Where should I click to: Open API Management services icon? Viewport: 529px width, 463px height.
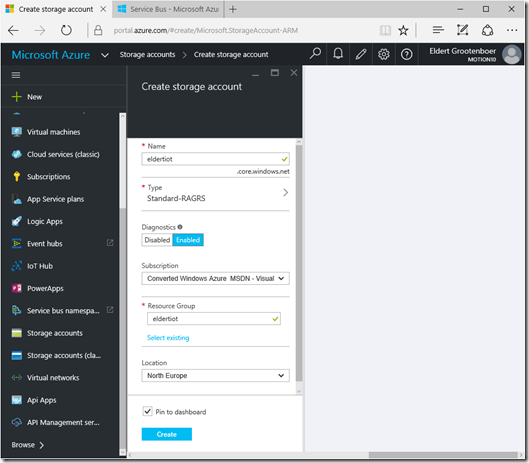coord(17,422)
